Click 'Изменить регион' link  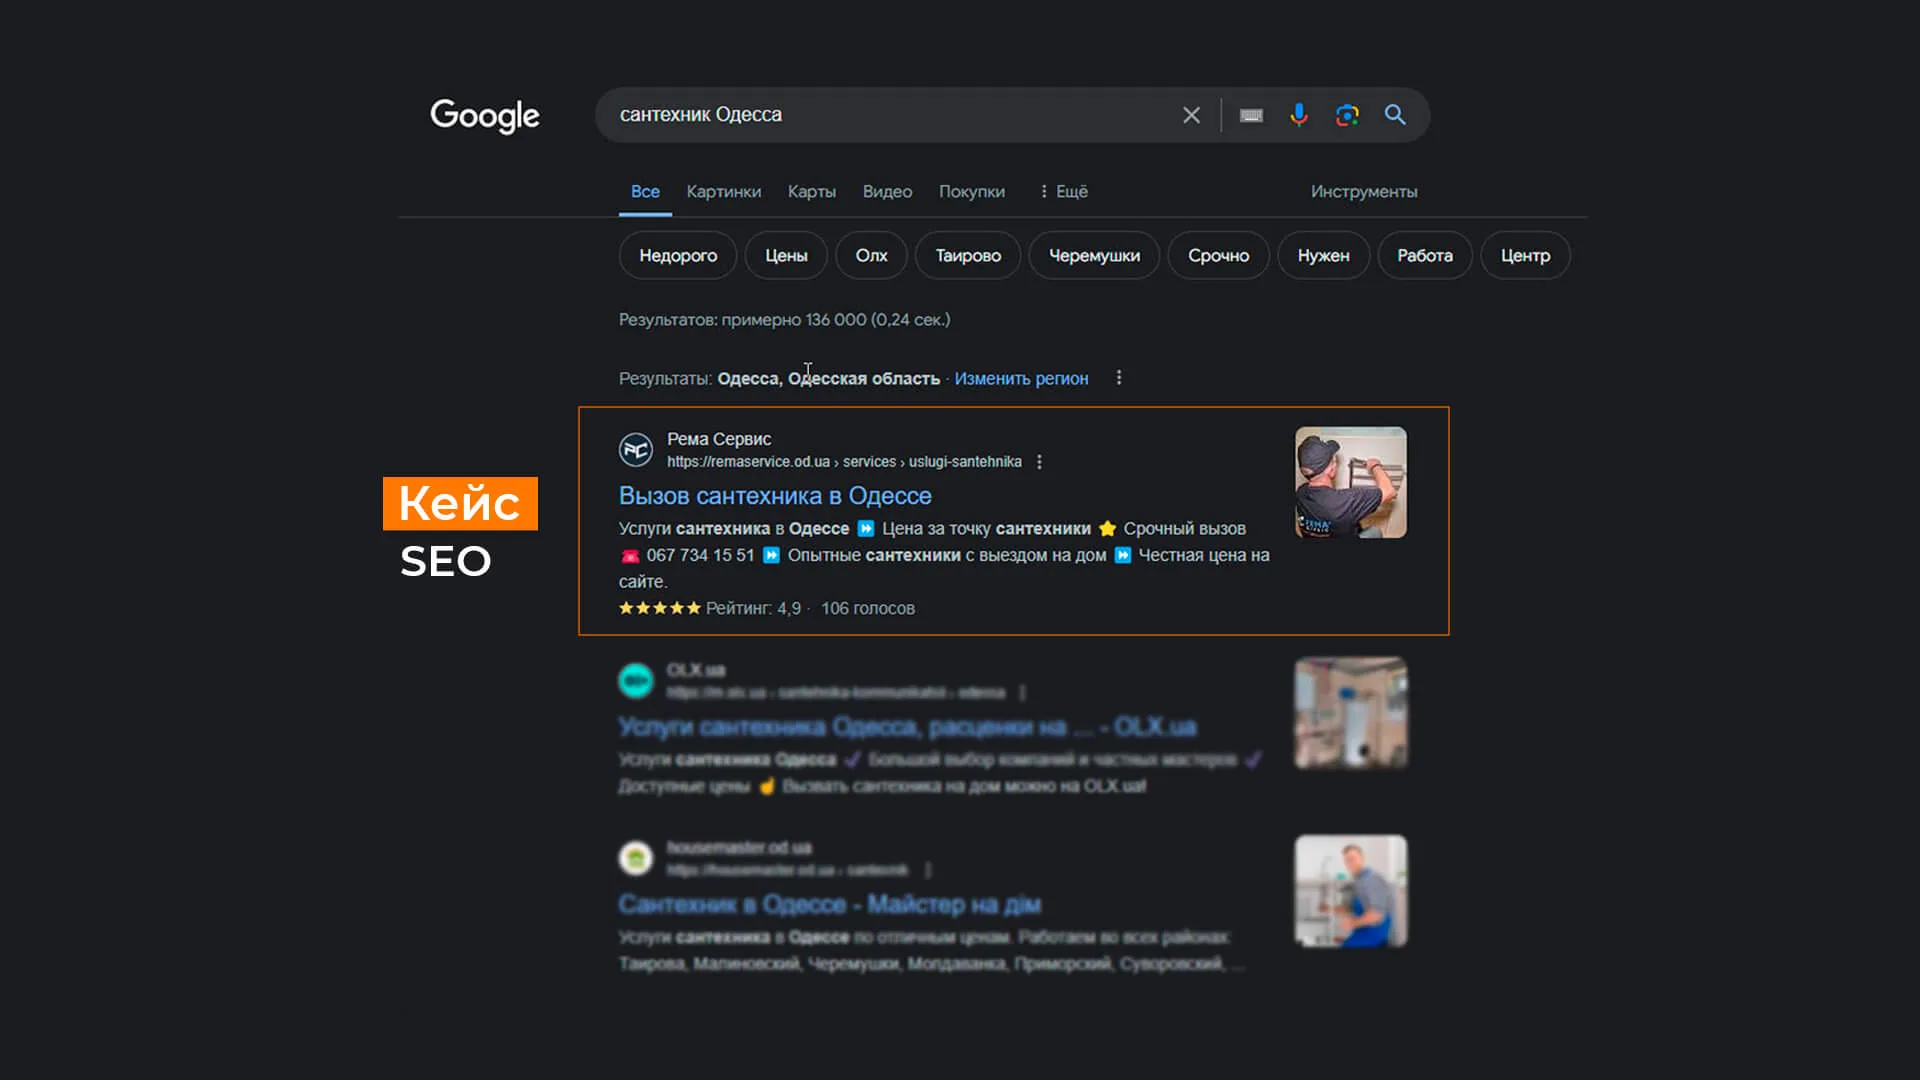click(x=1021, y=379)
